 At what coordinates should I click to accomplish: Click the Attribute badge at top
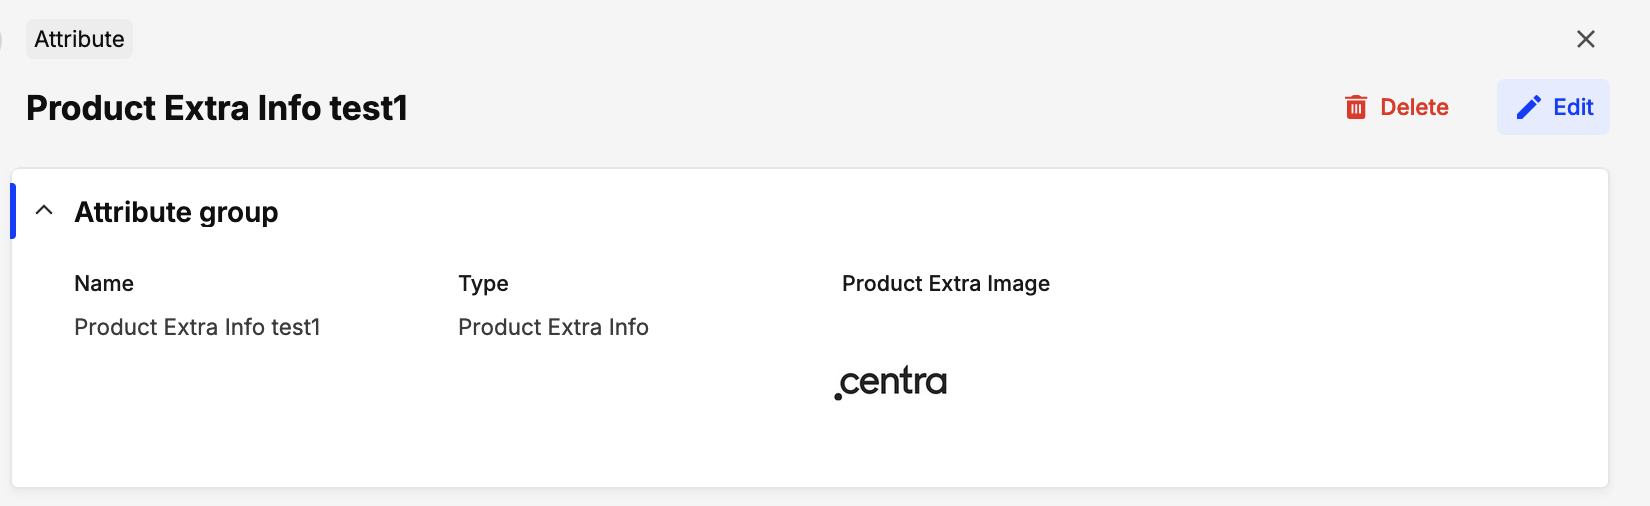pos(79,39)
